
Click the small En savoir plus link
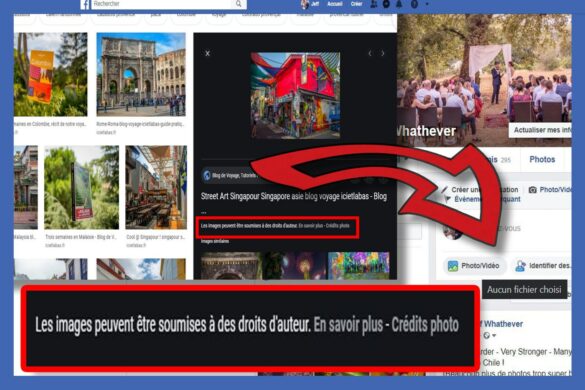[x=310, y=225]
